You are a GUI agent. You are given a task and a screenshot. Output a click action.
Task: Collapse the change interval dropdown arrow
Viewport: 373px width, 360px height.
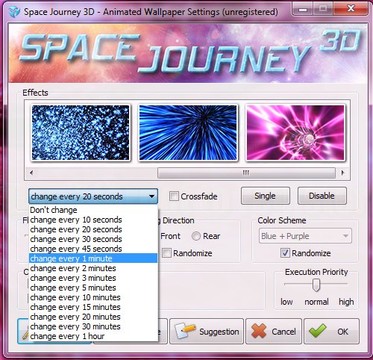click(152, 196)
